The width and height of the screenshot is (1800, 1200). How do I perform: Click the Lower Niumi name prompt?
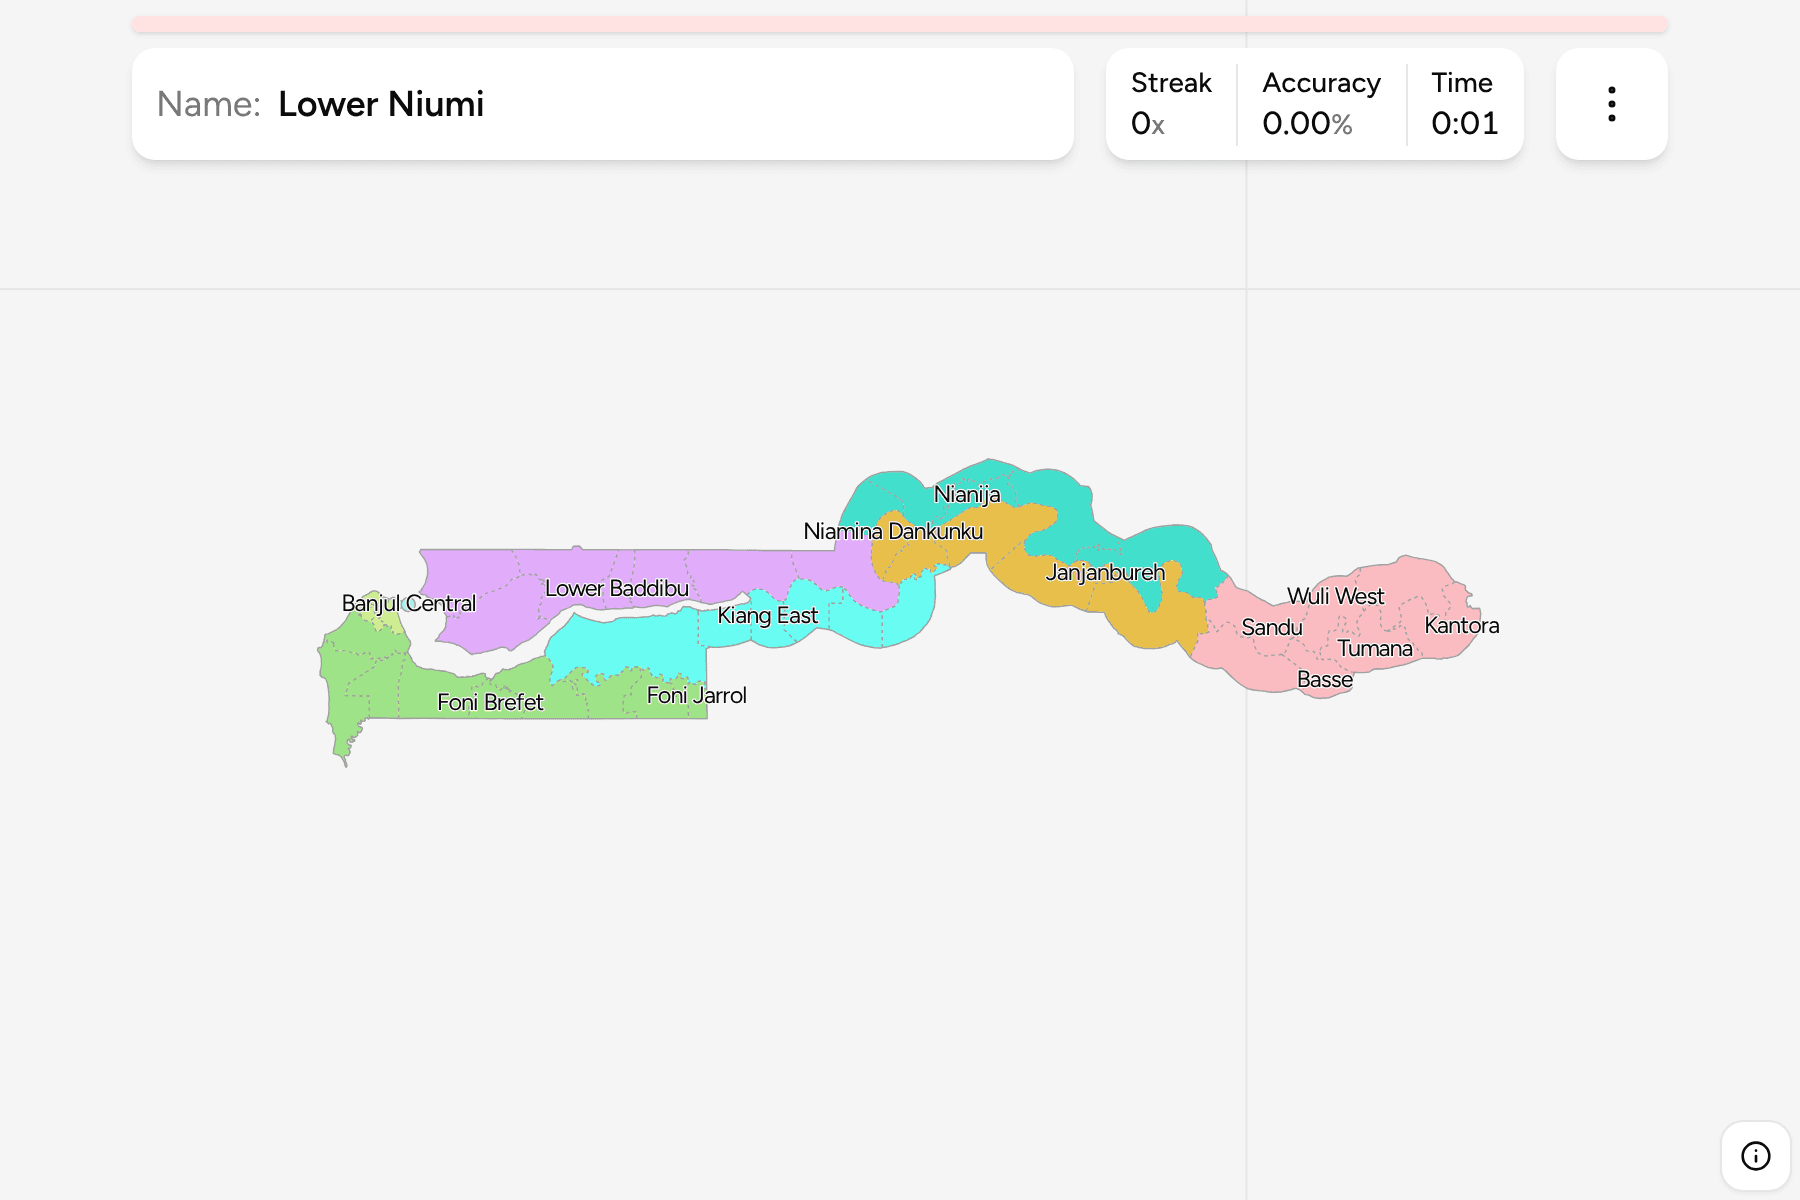pos(381,104)
